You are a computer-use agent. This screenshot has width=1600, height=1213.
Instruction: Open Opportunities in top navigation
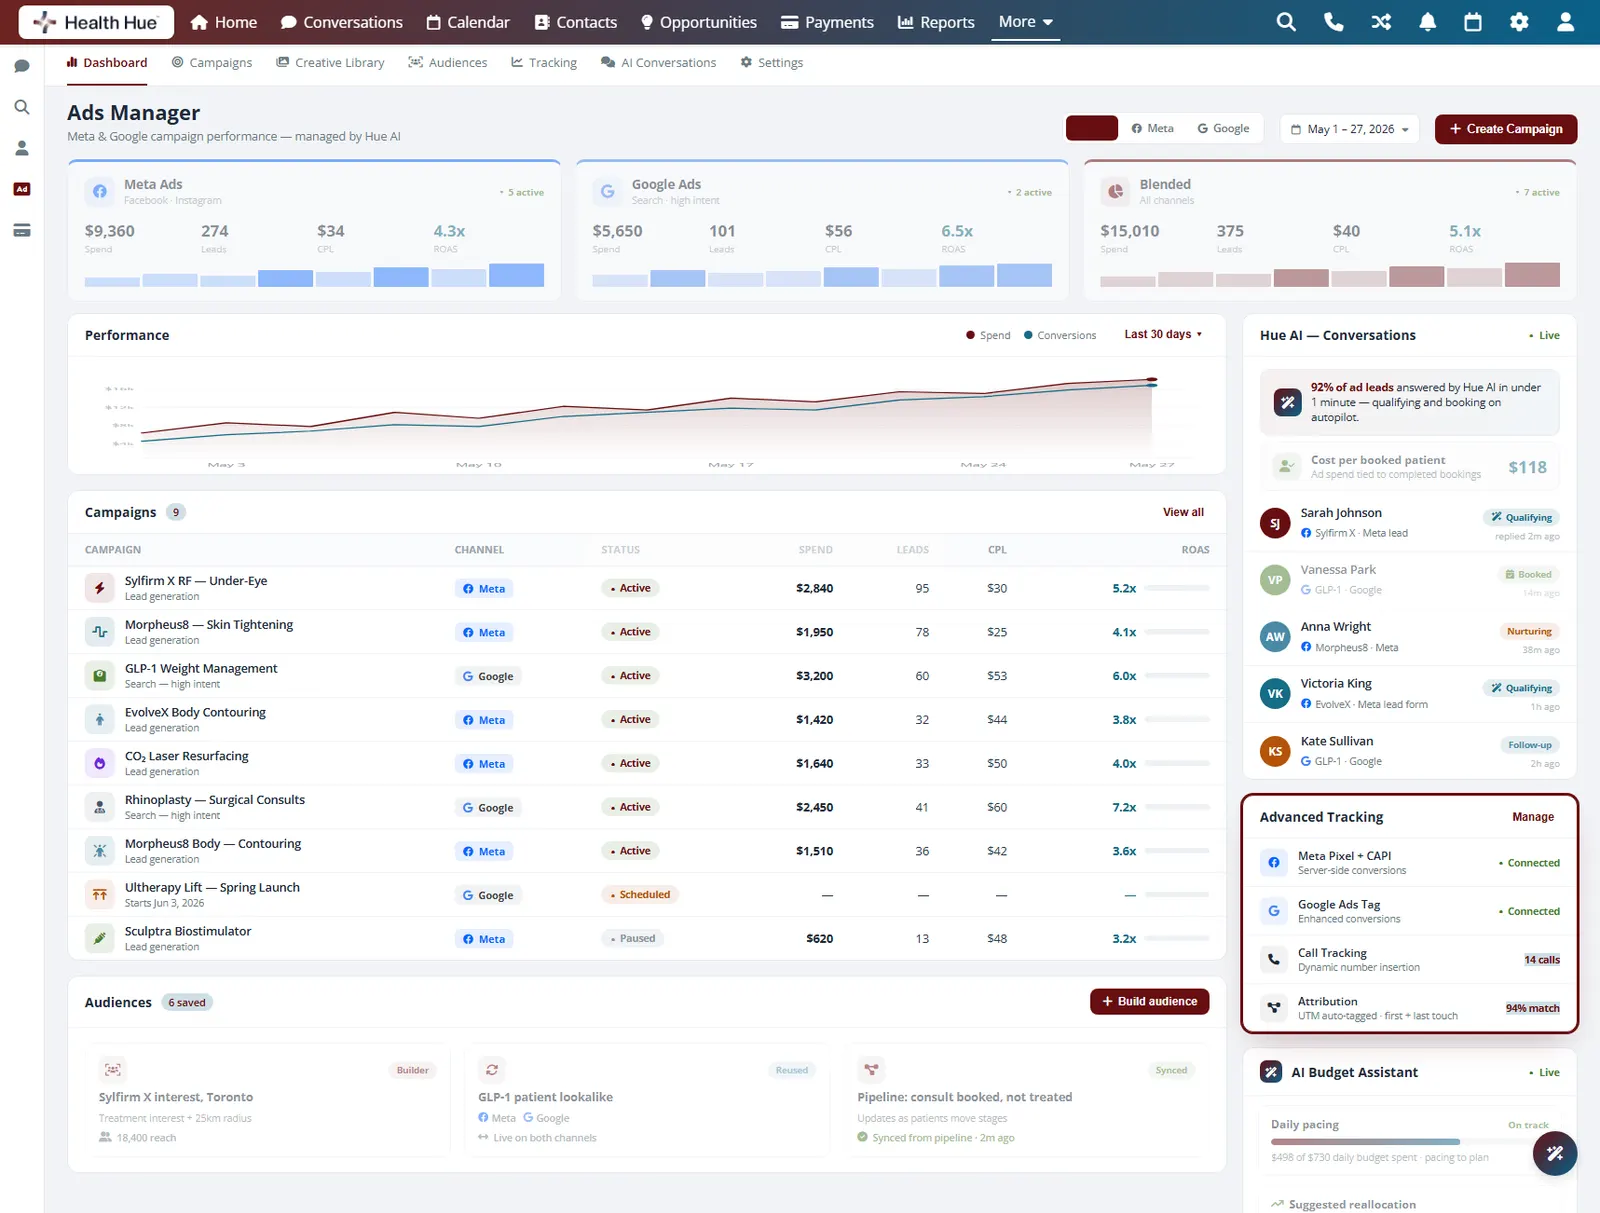click(699, 22)
